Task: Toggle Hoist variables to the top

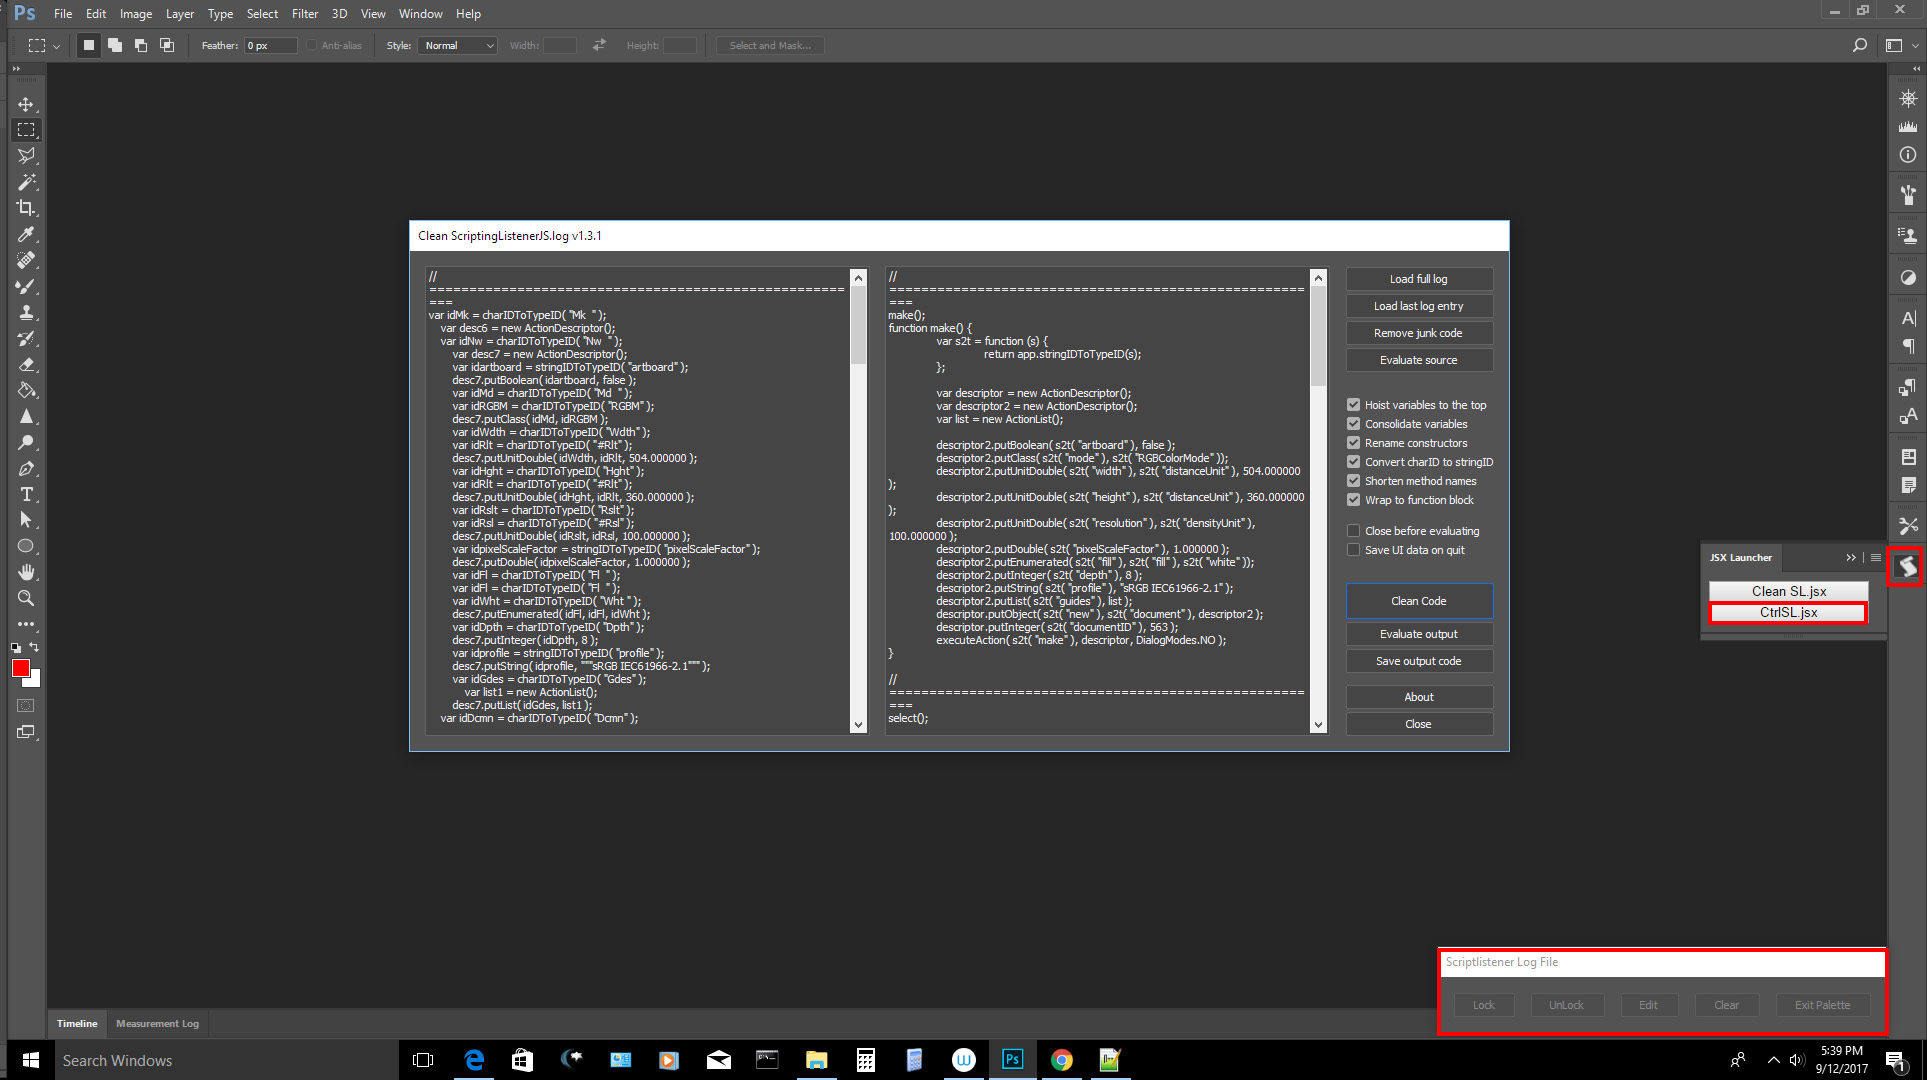Action: (1354, 404)
